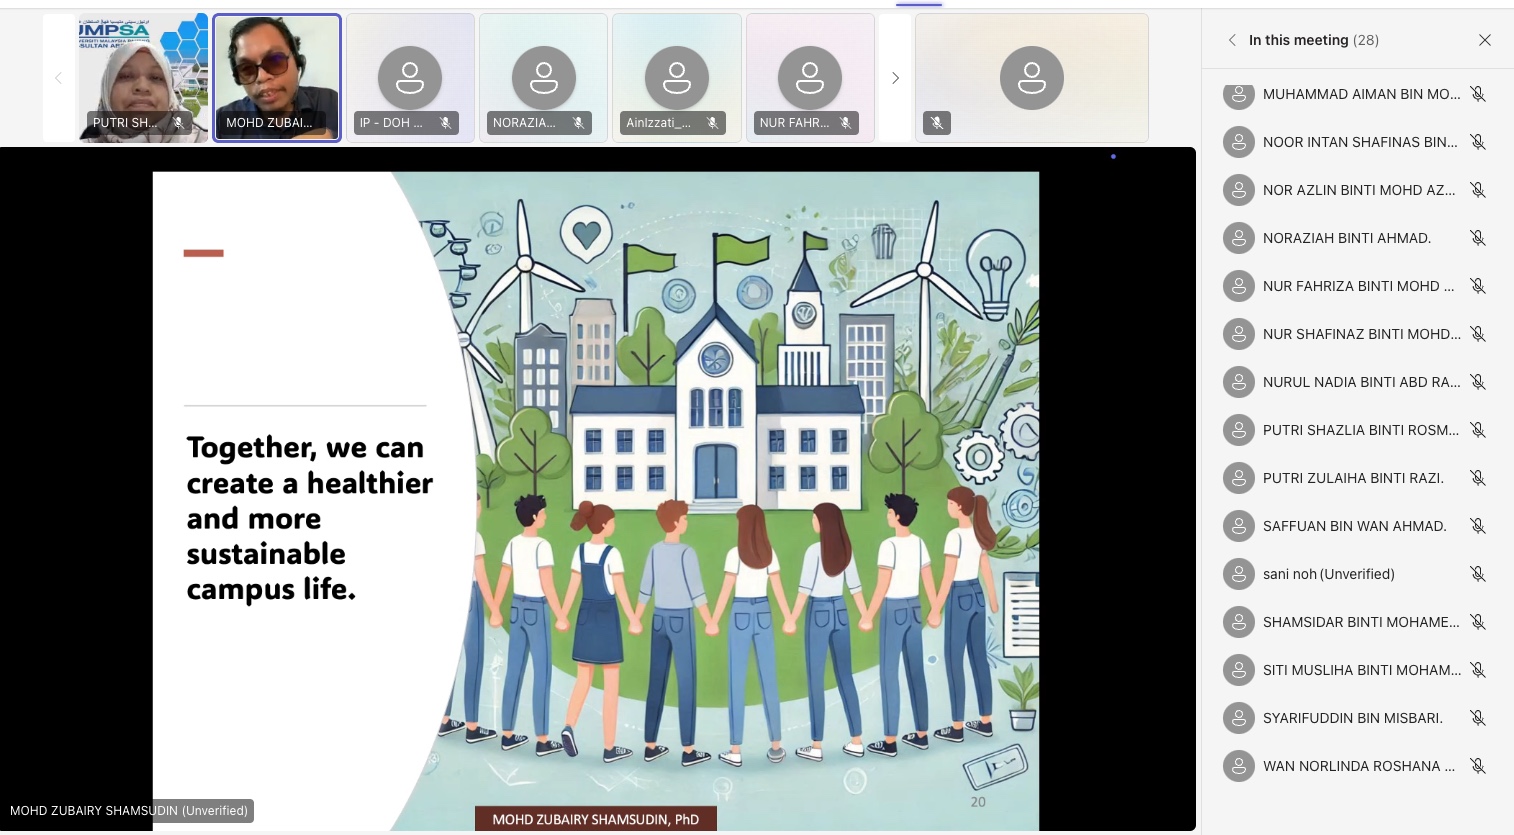Select participant name WAN NORLINDA ROSHANA
Image resolution: width=1514 pixels, height=835 pixels.
click(1359, 766)
